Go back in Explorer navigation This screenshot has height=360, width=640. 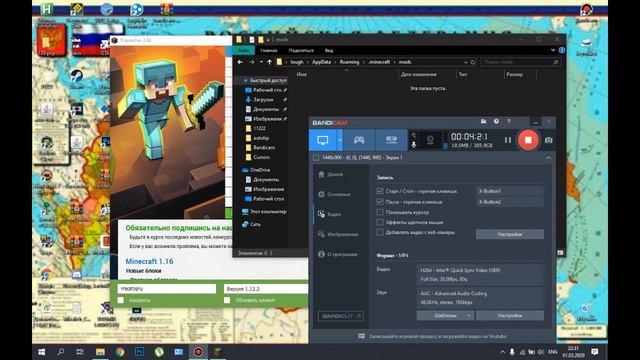240,62
